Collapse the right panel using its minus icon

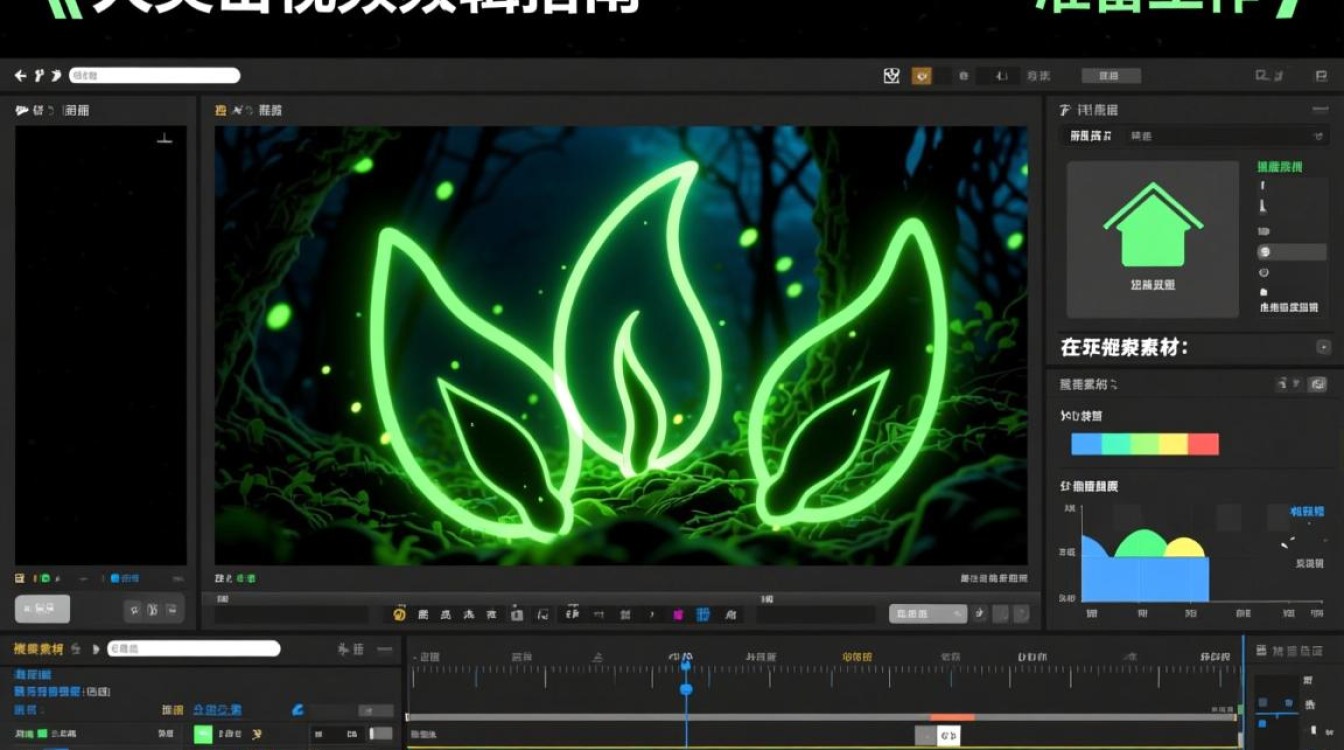click(x=1320, y=110)
